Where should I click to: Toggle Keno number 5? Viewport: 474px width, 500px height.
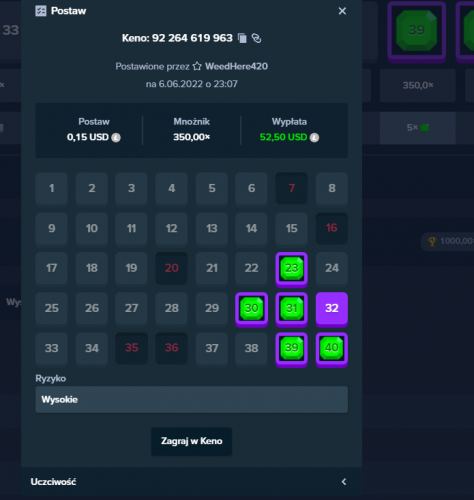point(212,188)
